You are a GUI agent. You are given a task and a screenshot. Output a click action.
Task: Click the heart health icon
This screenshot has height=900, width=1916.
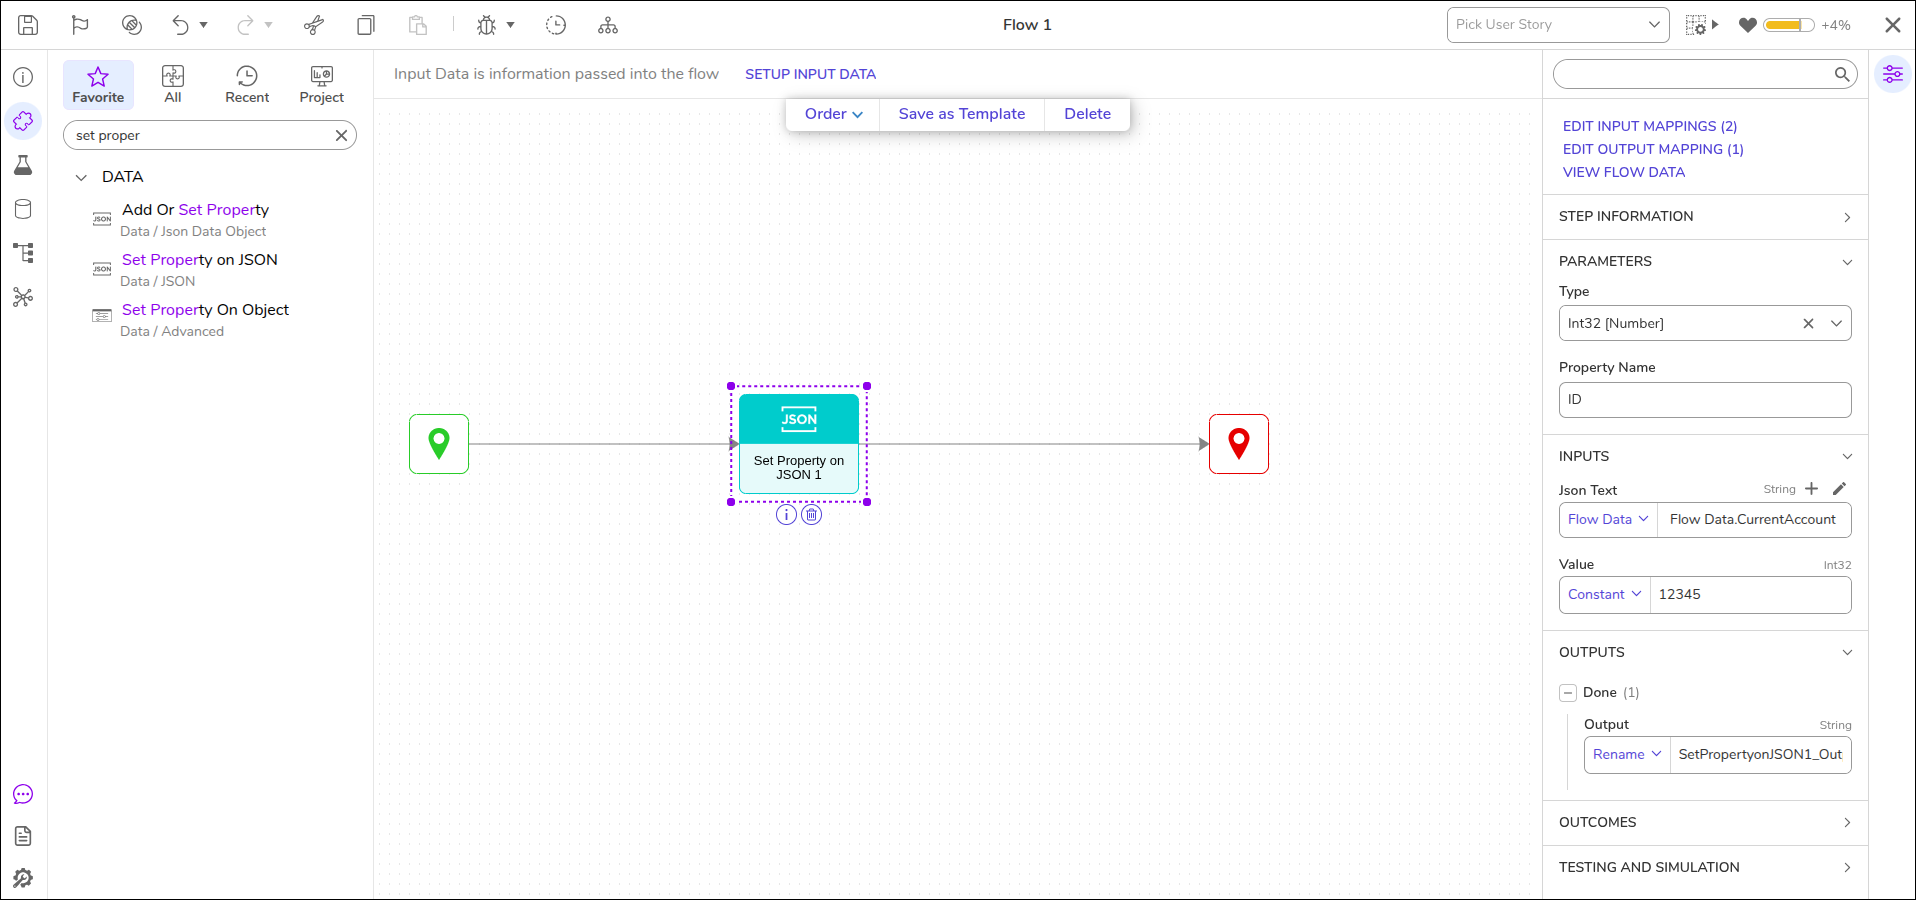point(1748,25)
